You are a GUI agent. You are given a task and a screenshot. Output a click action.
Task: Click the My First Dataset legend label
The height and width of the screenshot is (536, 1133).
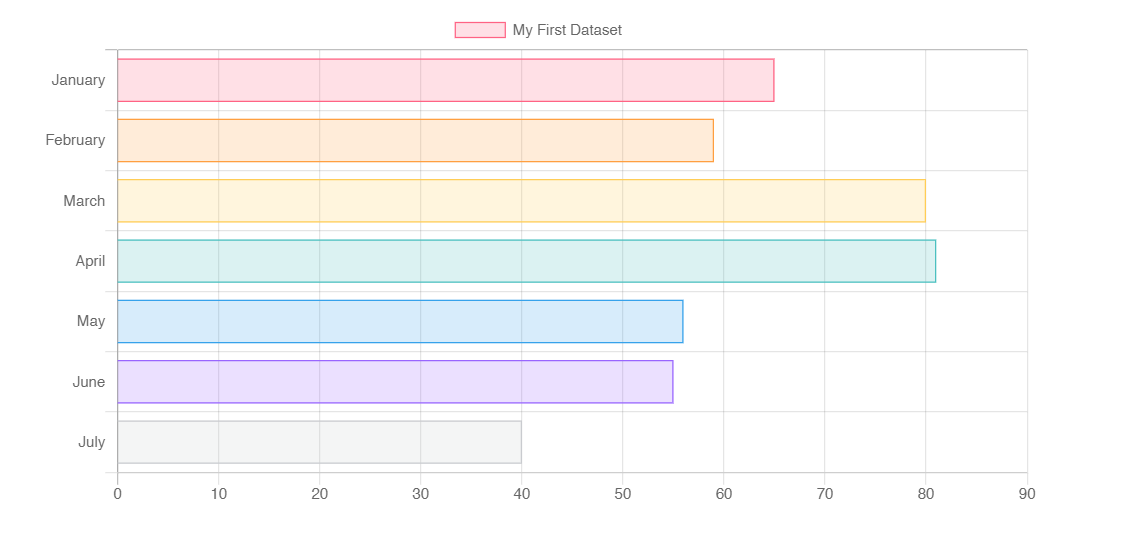point(567,30)
